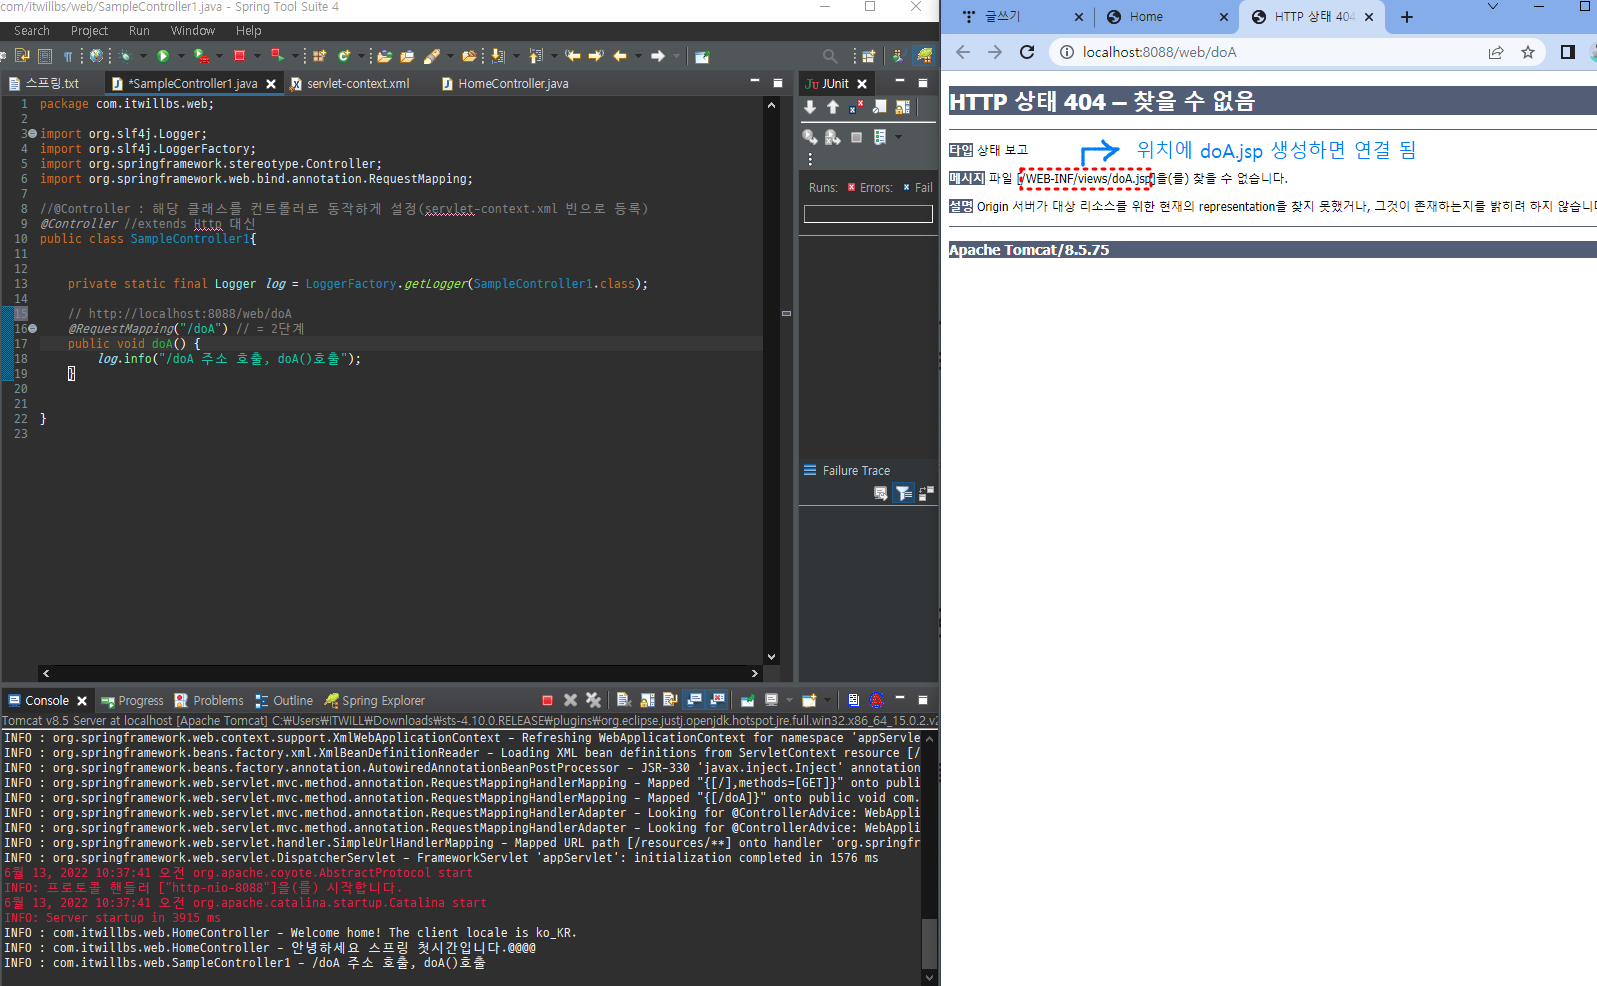Viewport: 1597px width, 986px height.
Task: Open the Help menu
Action: [248, 31]
